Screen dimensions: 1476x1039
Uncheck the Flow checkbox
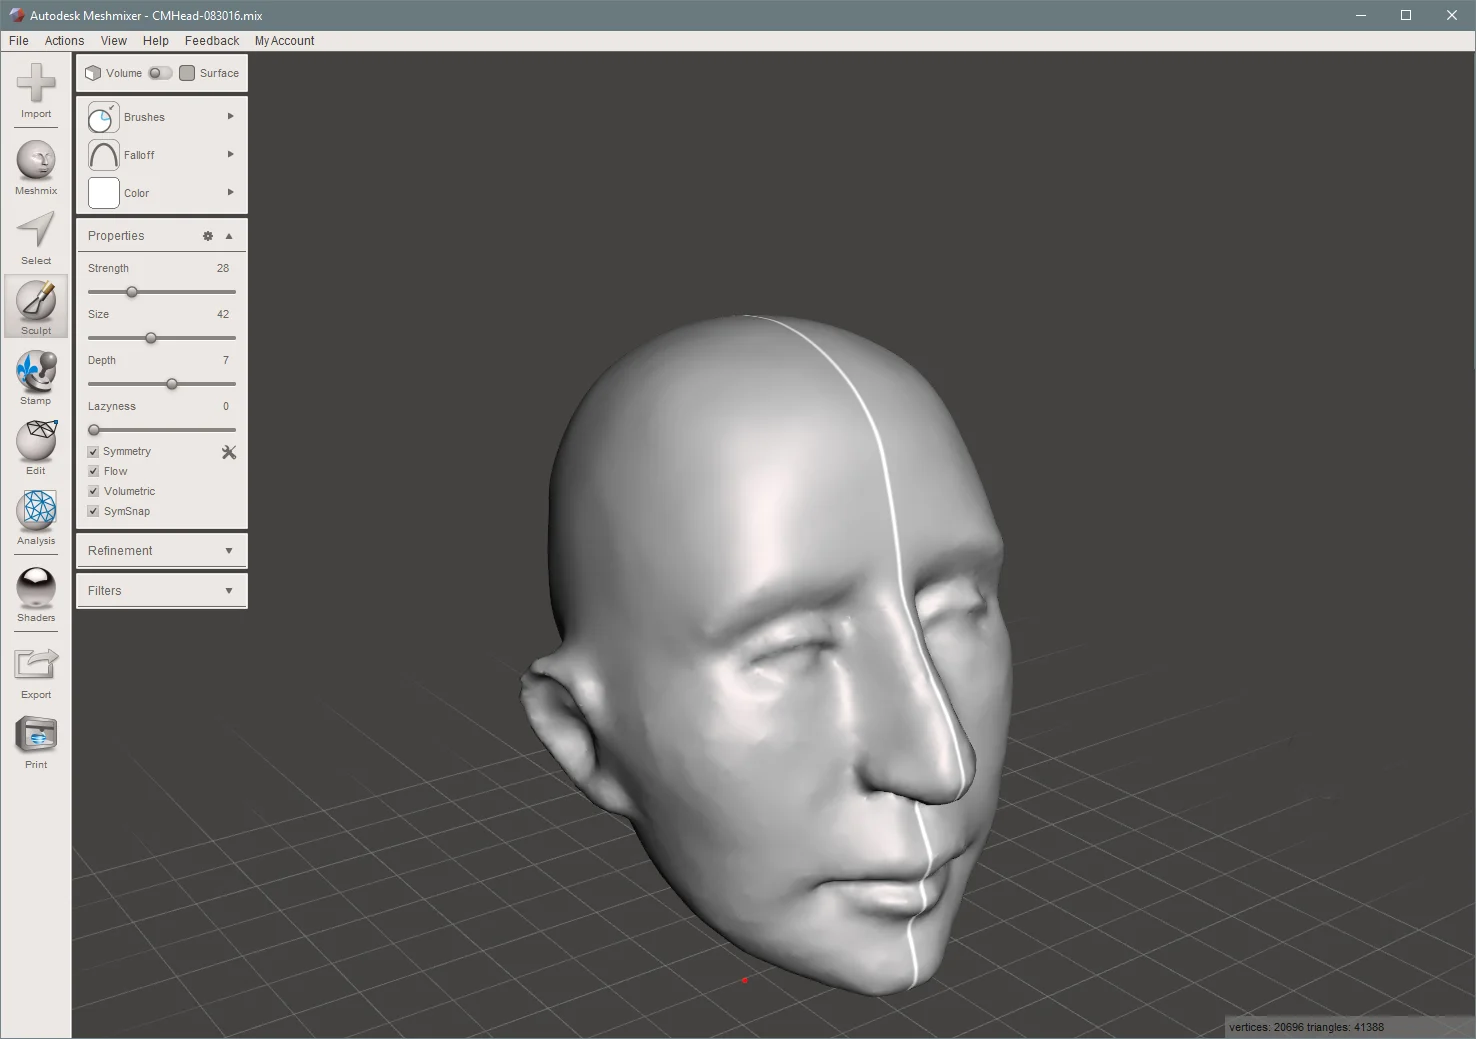coord(93,471)
